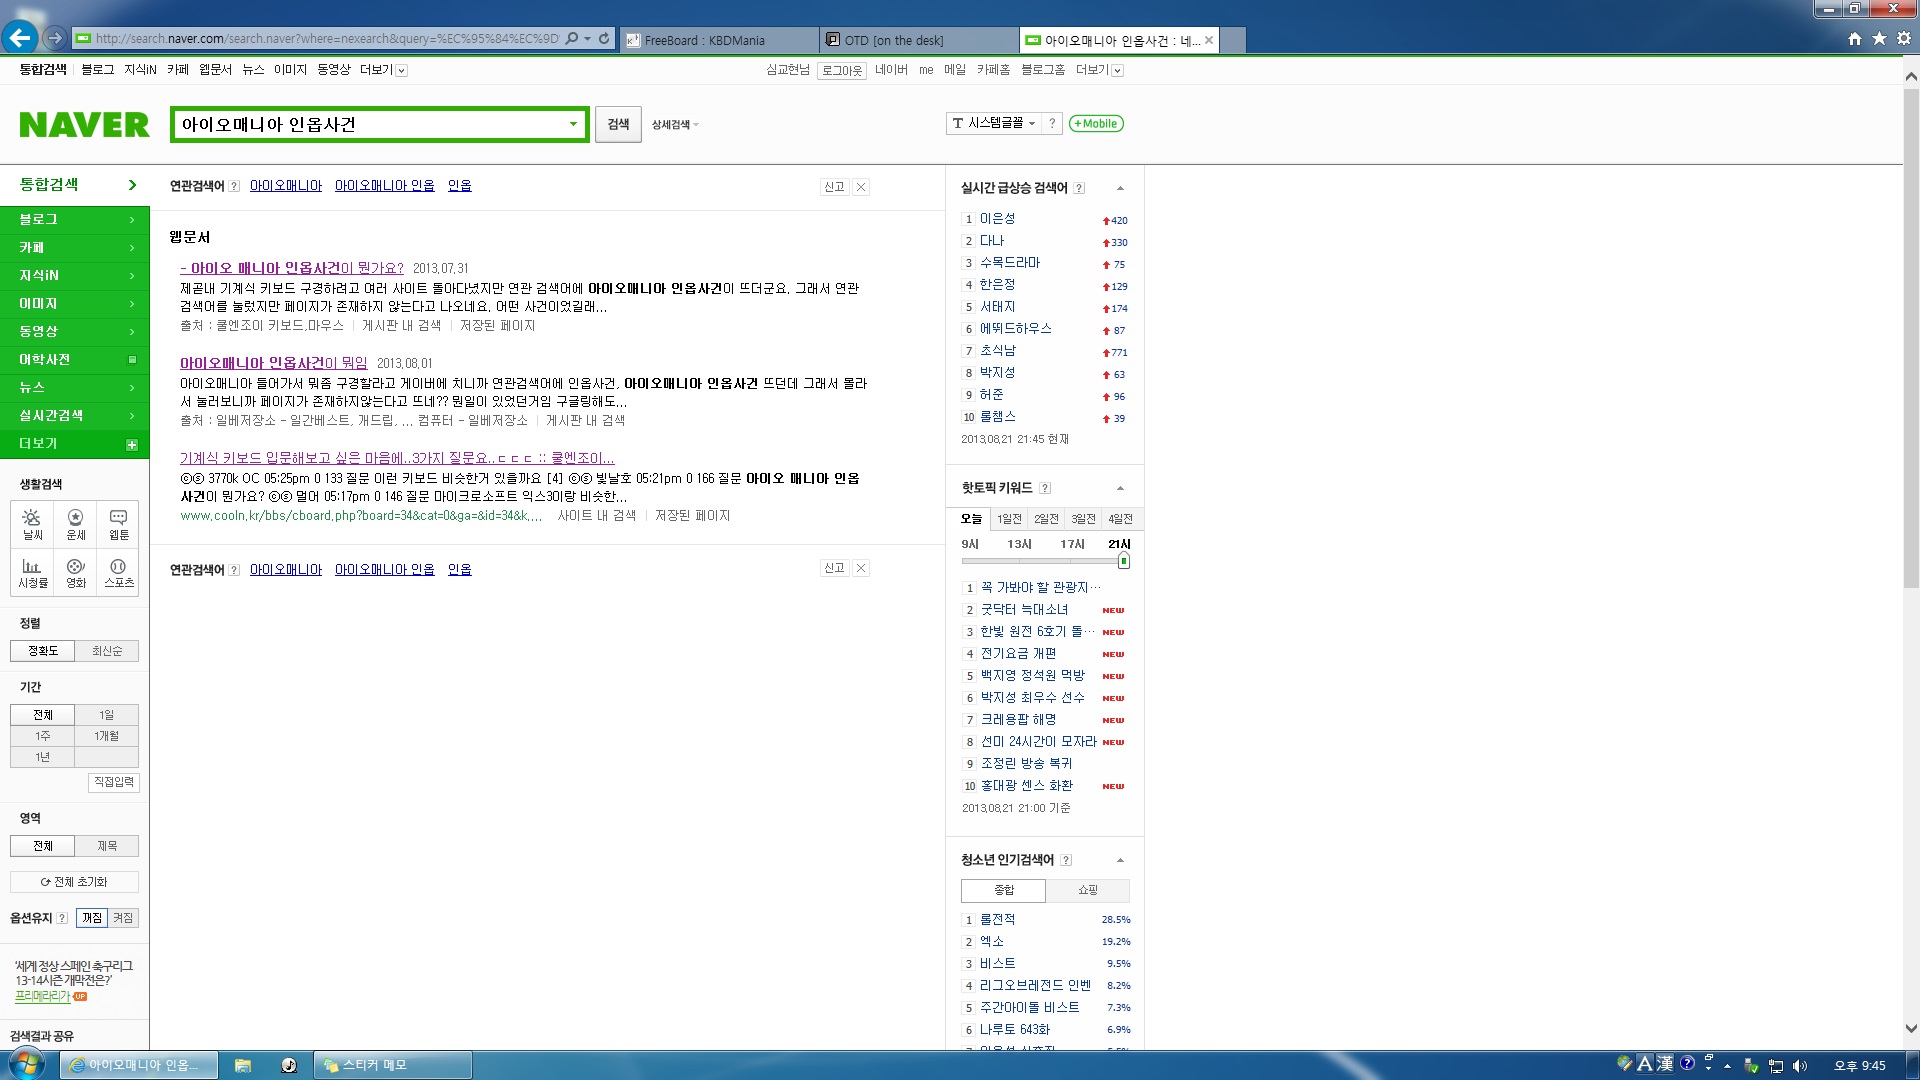Click 13시 on hot topic timeline
This screenshot has height=1080, width=1920.
tap(1019, 544)
